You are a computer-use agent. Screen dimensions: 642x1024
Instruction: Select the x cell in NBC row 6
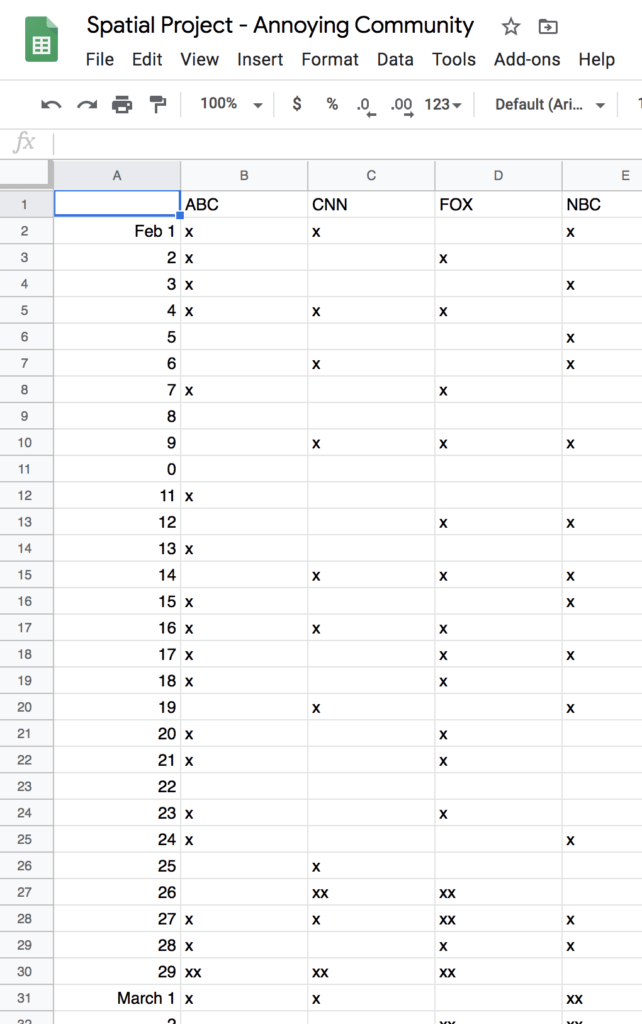(602, 337)
